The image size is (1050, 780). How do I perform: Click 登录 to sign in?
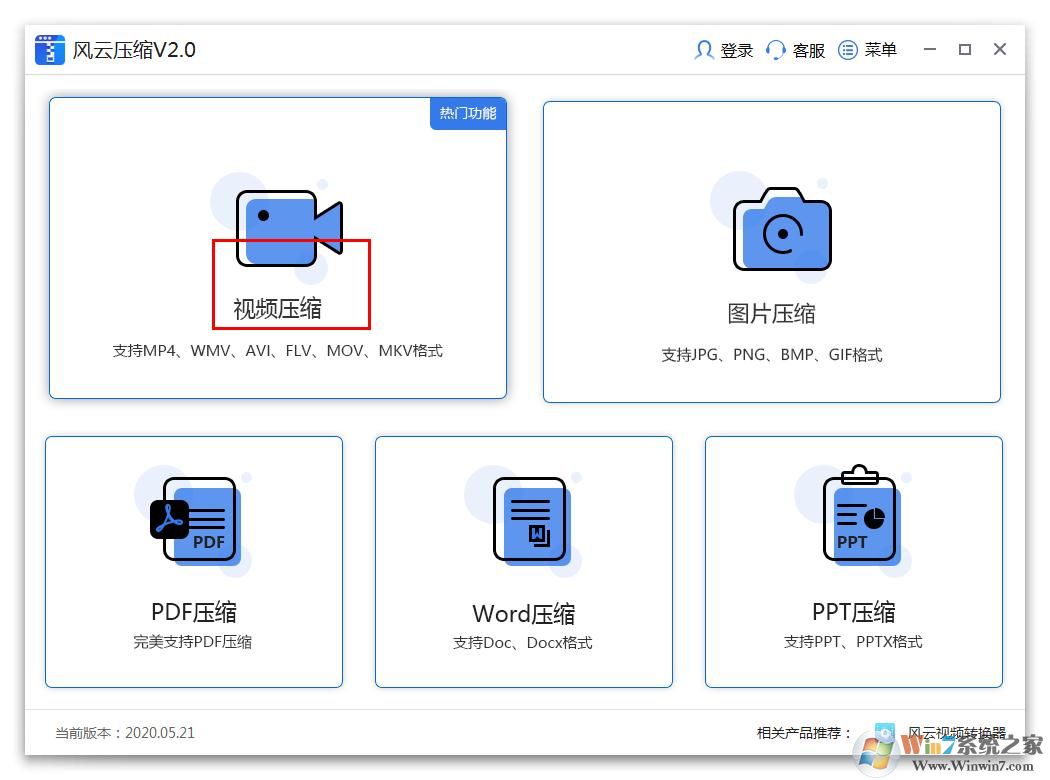coord(735,50)
